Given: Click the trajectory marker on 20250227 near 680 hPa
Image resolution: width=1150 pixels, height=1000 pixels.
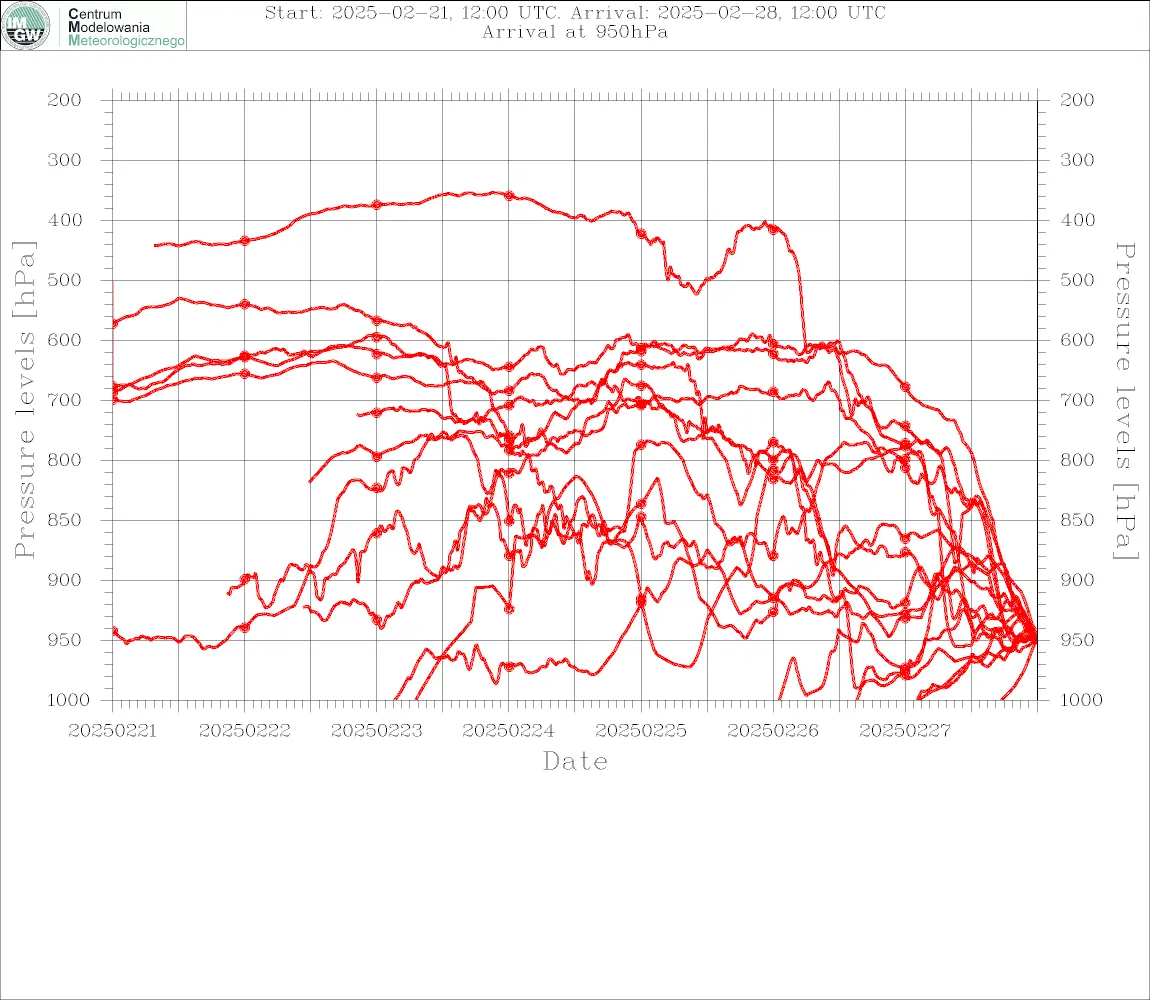Looking at the screenshot, I should 905,387.
